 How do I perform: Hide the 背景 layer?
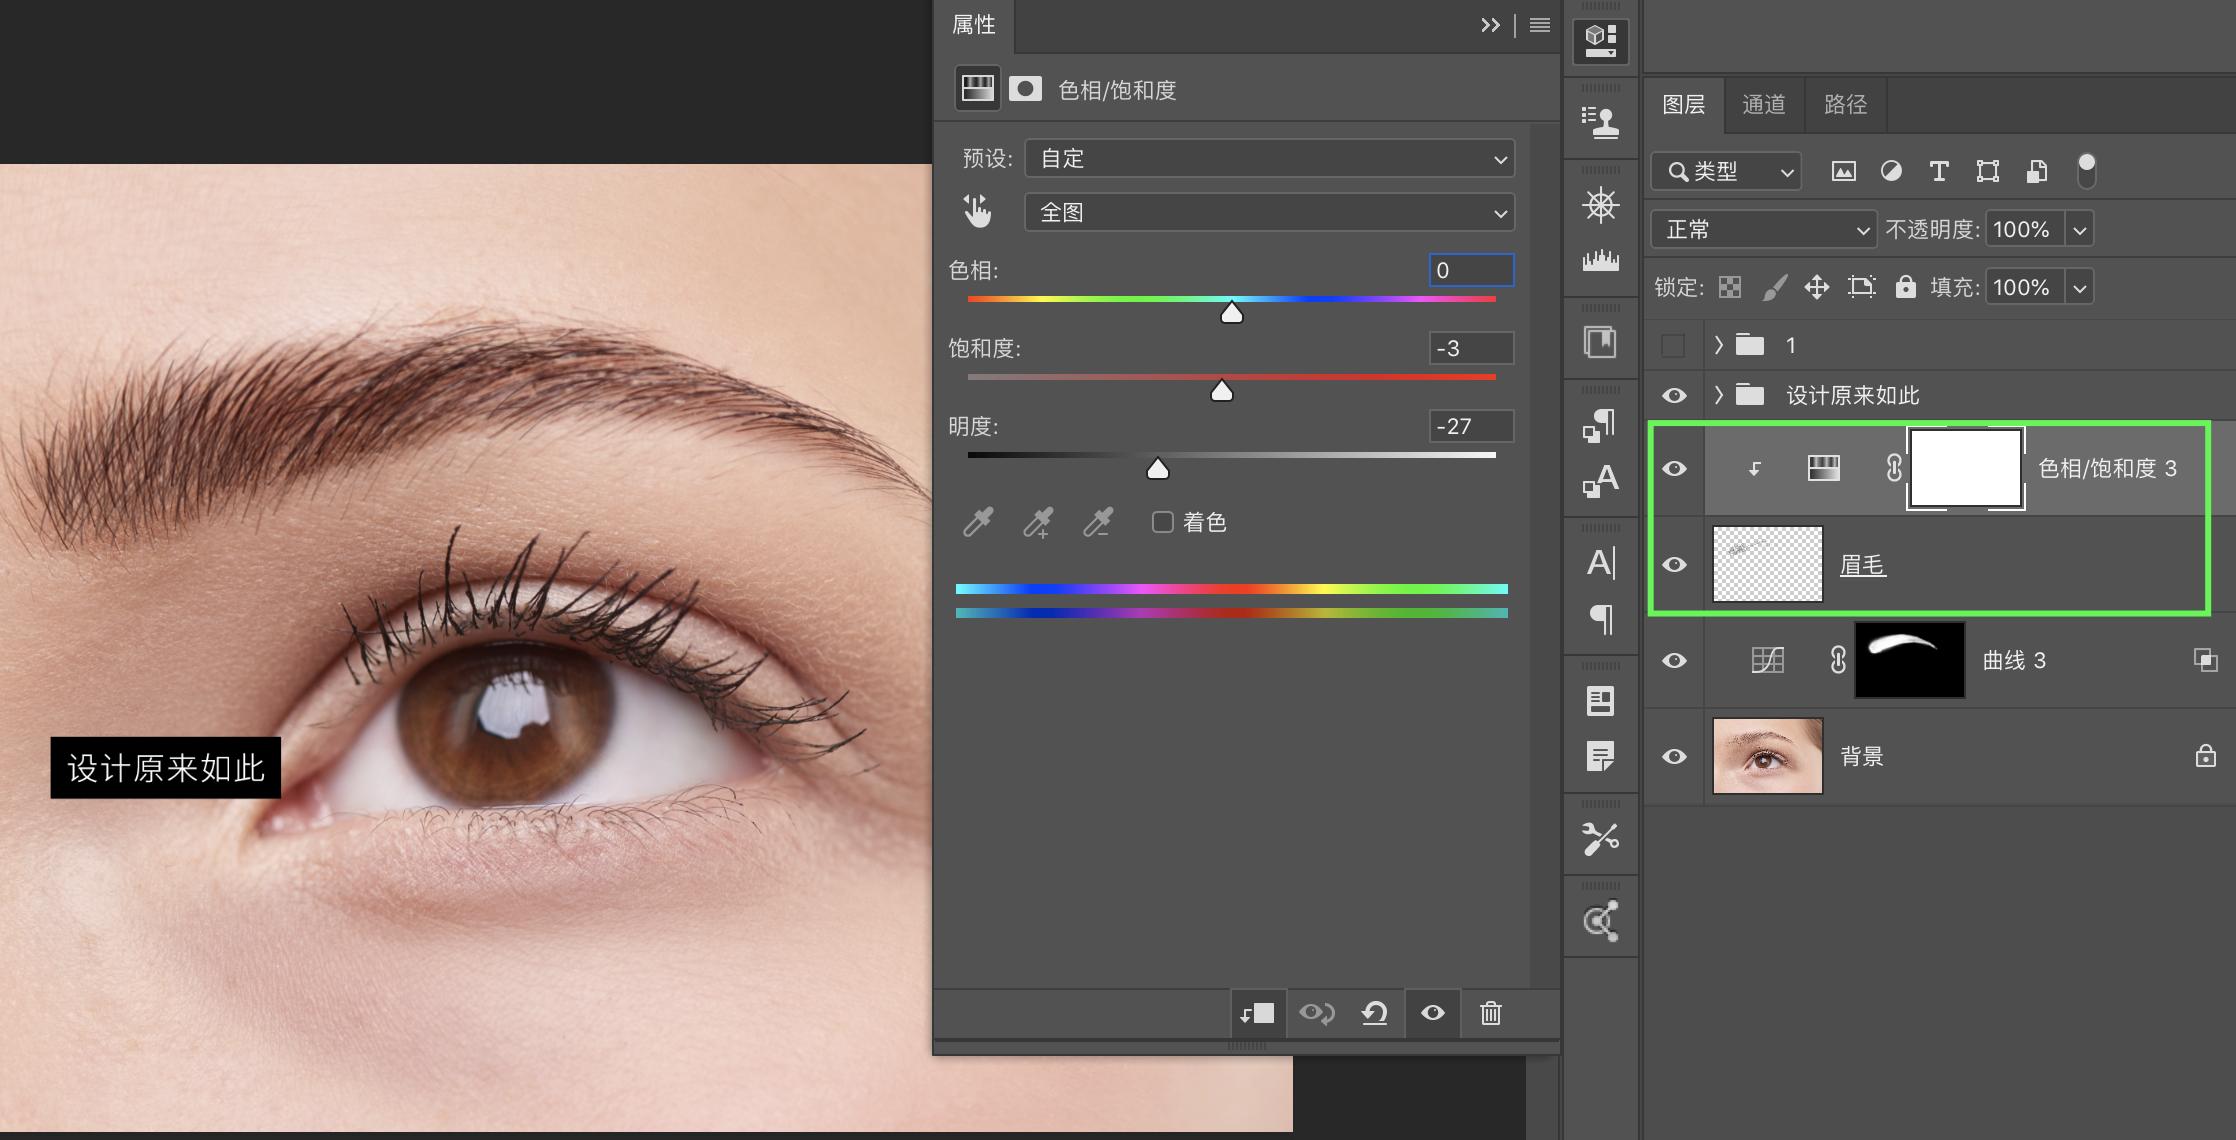pyautogui.click(x=1674, y=757)
